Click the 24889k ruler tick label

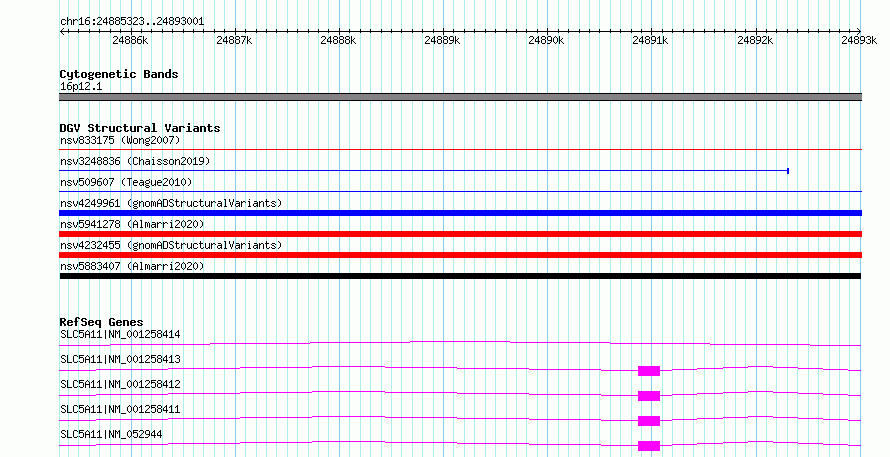pos(443,40)
